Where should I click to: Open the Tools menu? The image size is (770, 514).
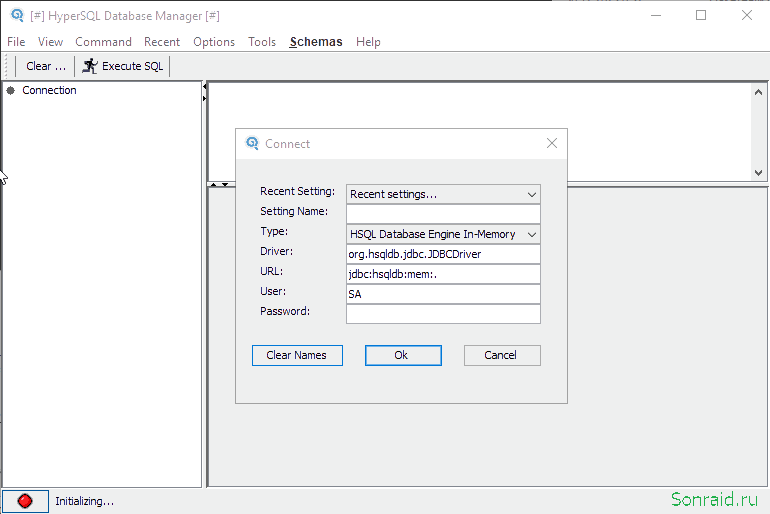point(262,42)
